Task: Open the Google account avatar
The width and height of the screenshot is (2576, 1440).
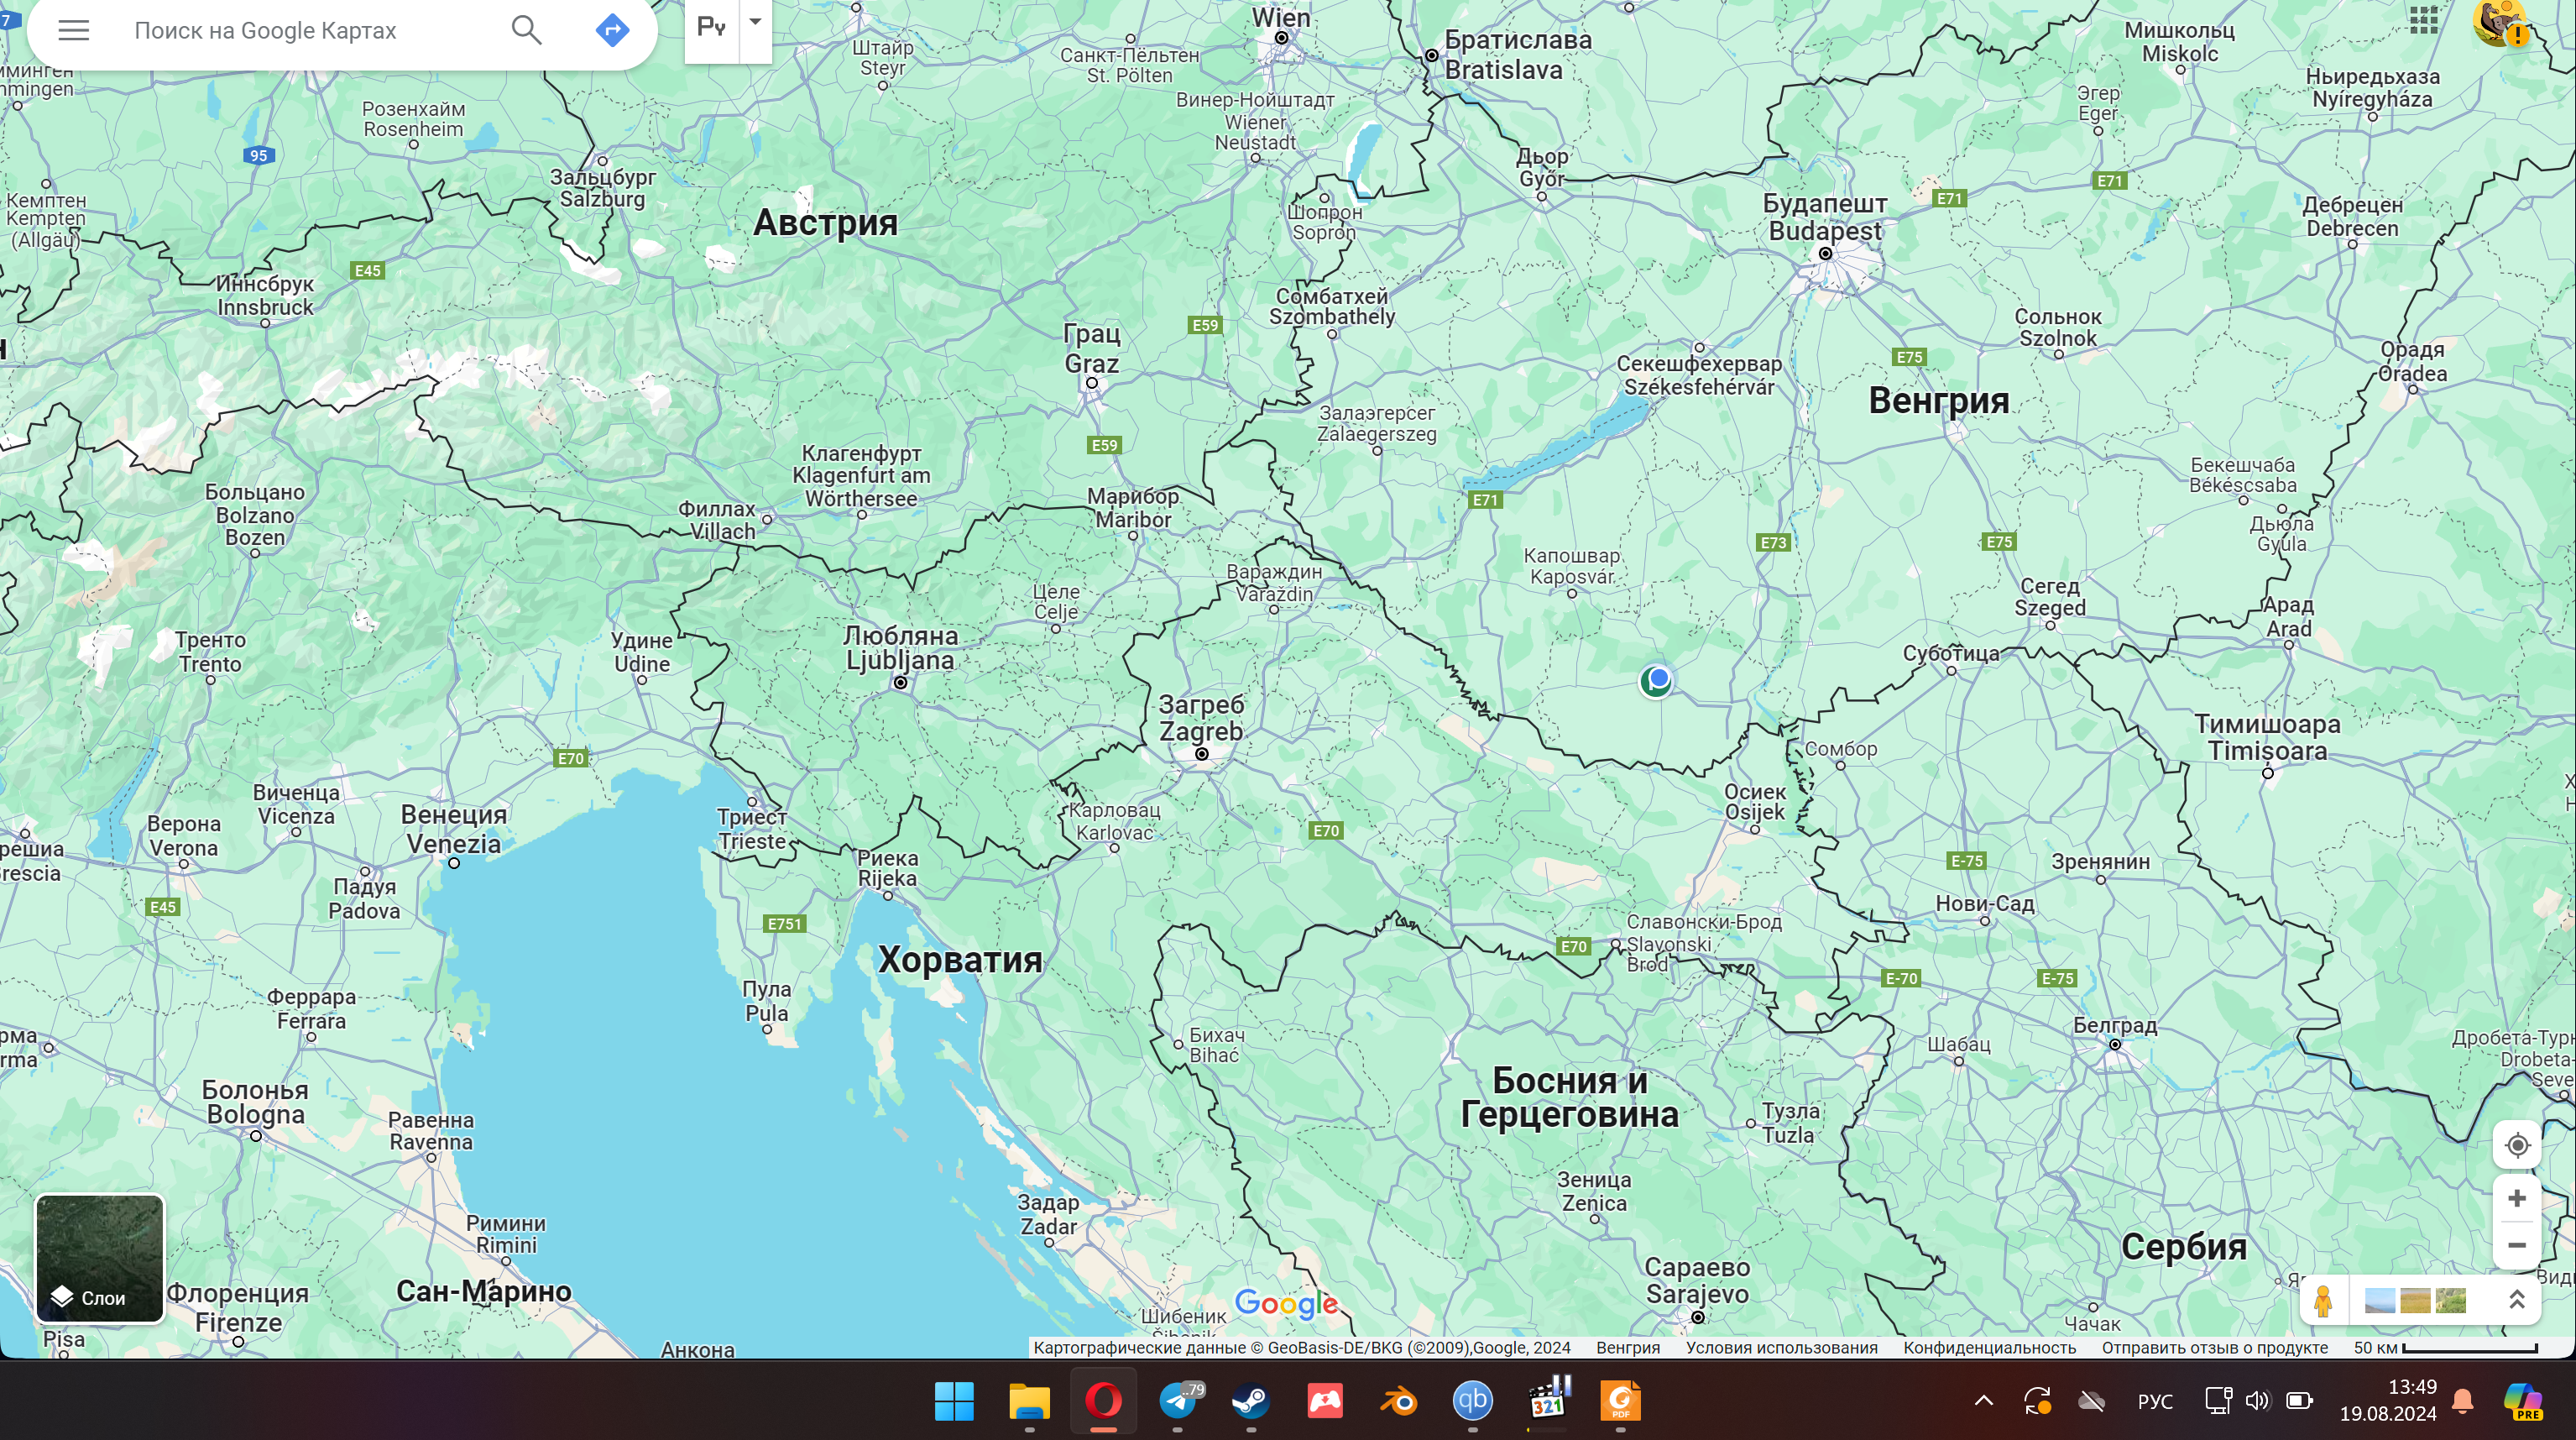Action: coord(2497,22)
